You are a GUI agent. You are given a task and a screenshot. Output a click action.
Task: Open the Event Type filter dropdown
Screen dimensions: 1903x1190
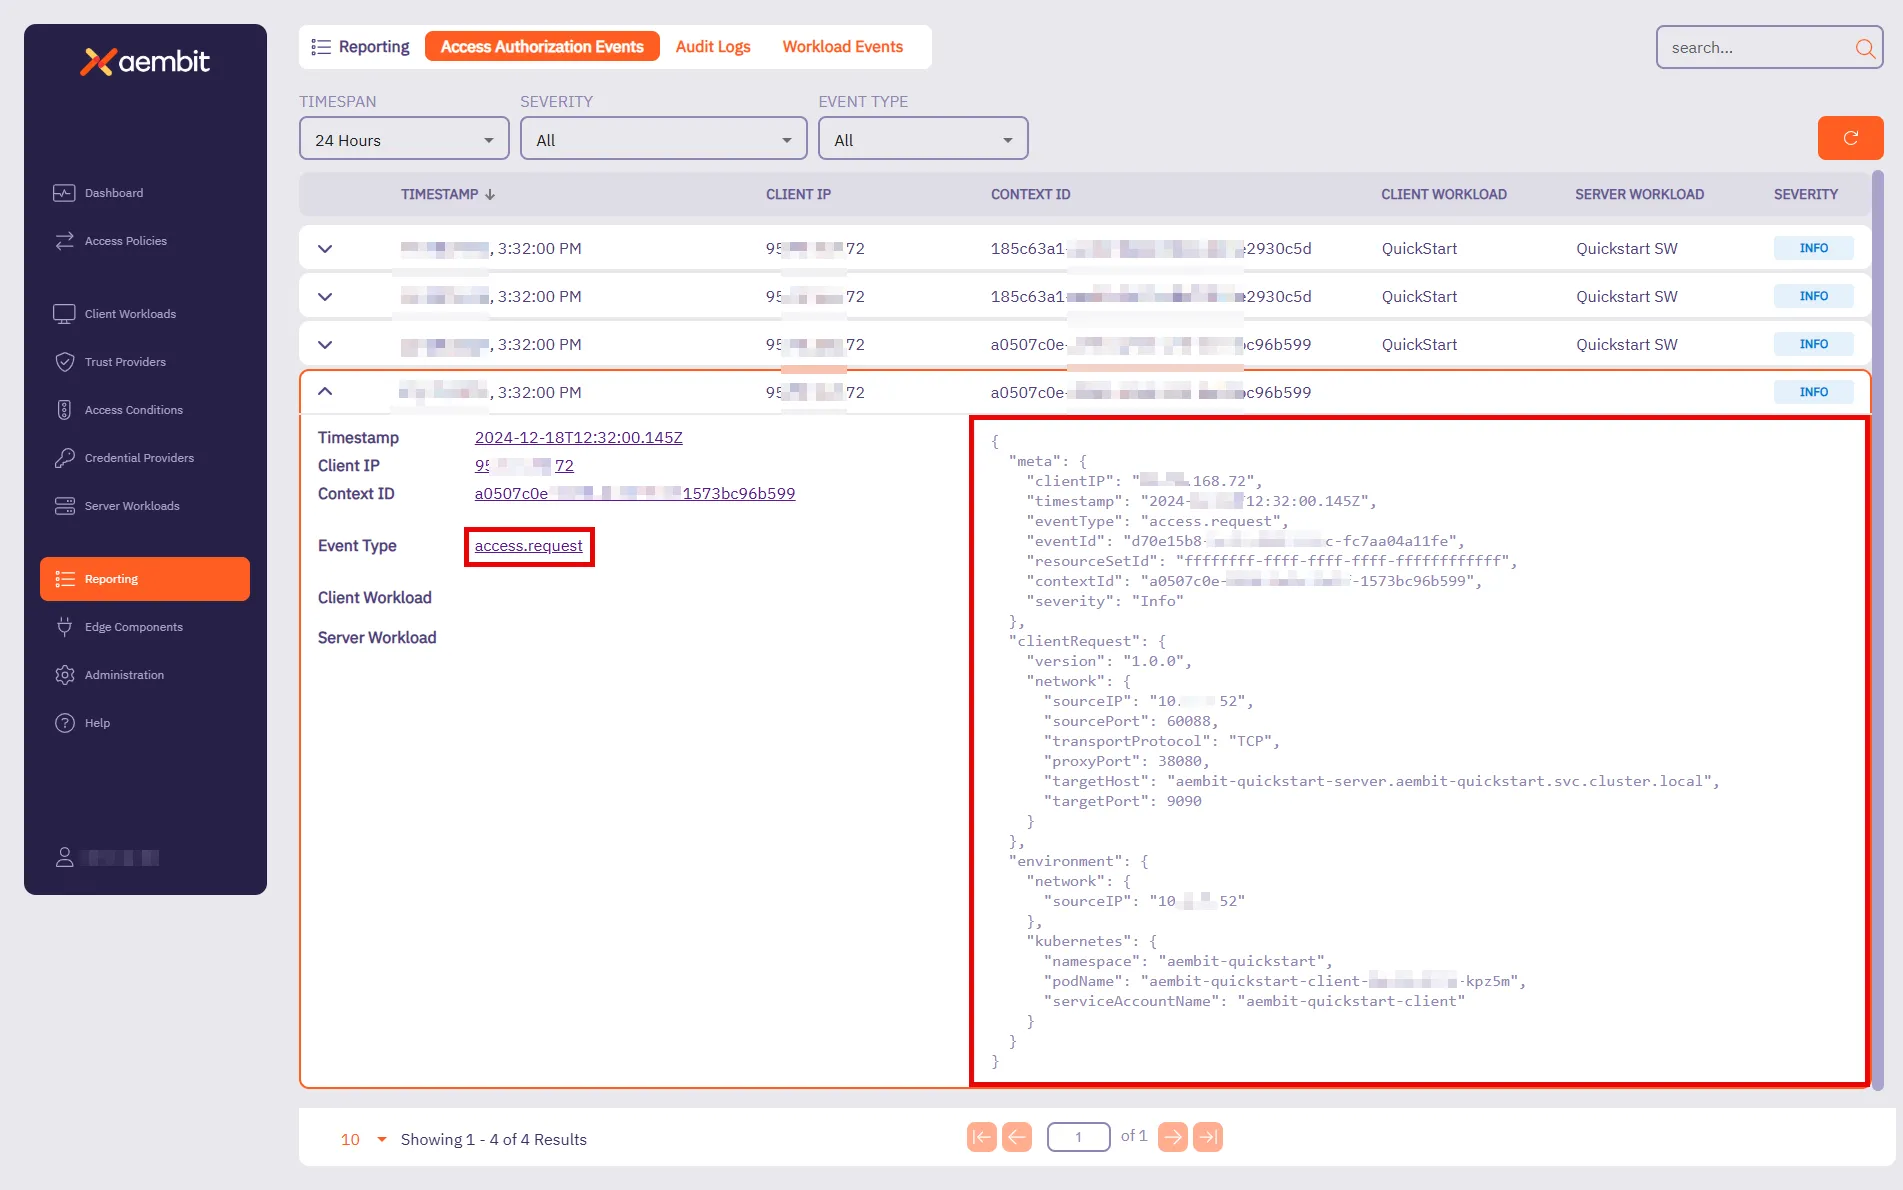[x=922, y=140]
